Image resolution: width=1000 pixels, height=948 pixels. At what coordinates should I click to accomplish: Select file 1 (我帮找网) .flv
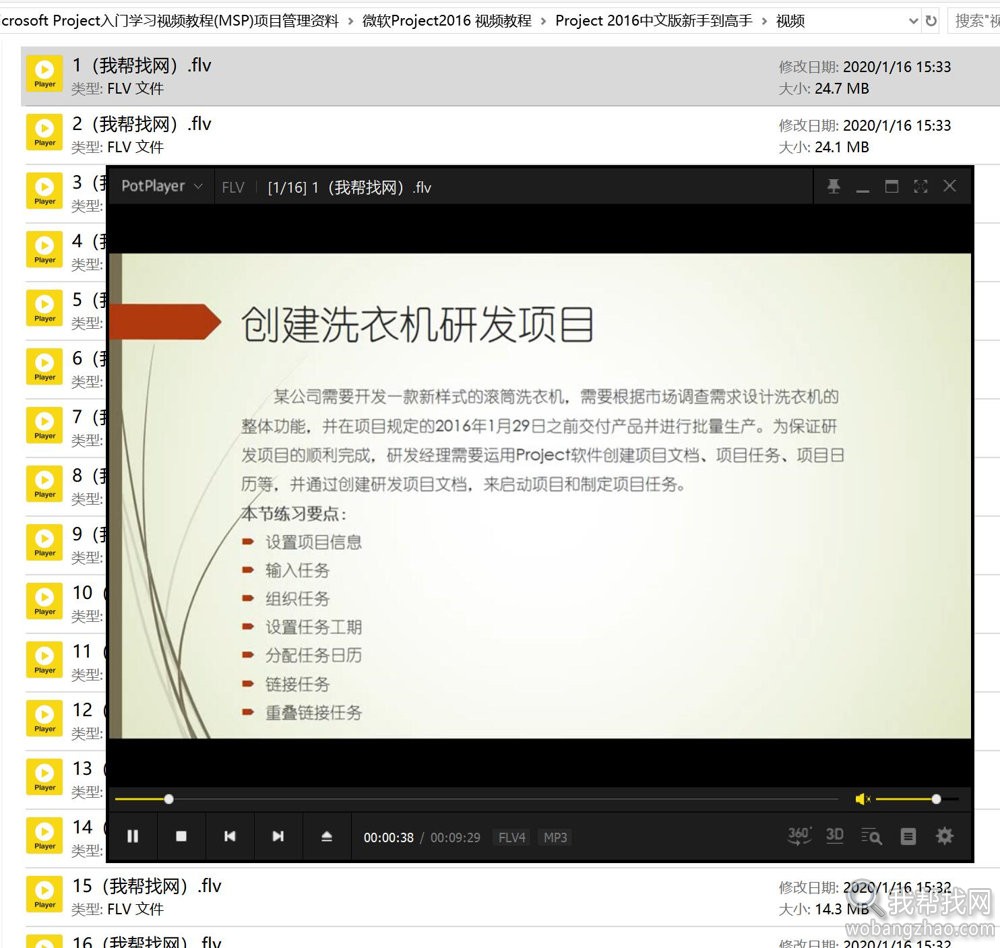[x=510, y=76]
